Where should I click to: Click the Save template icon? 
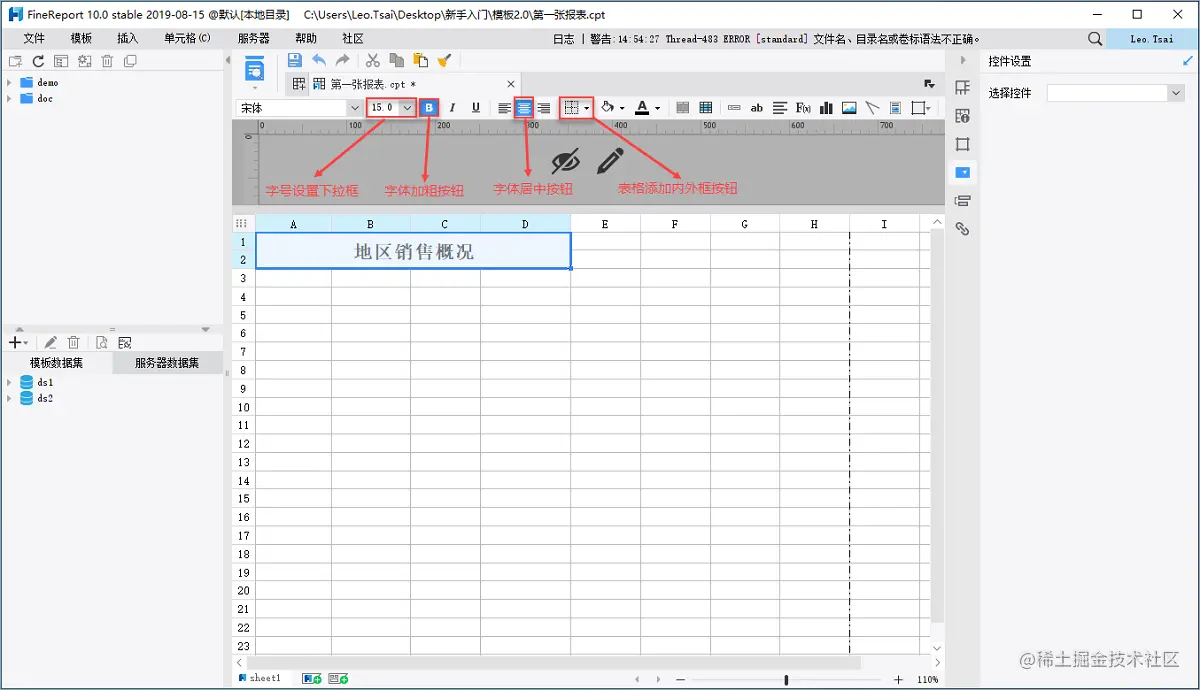[295, 60]
